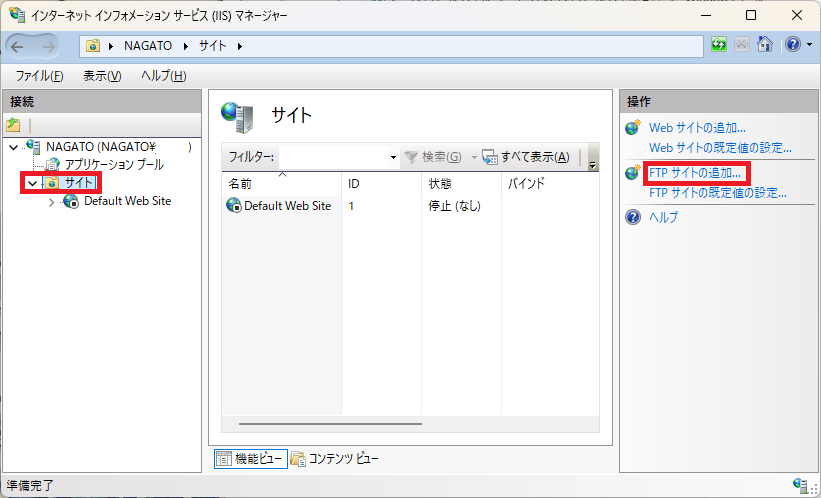Switch to 機能ビュー tab
This screenshot has width=821, height=498.
(x=251, y=459)
